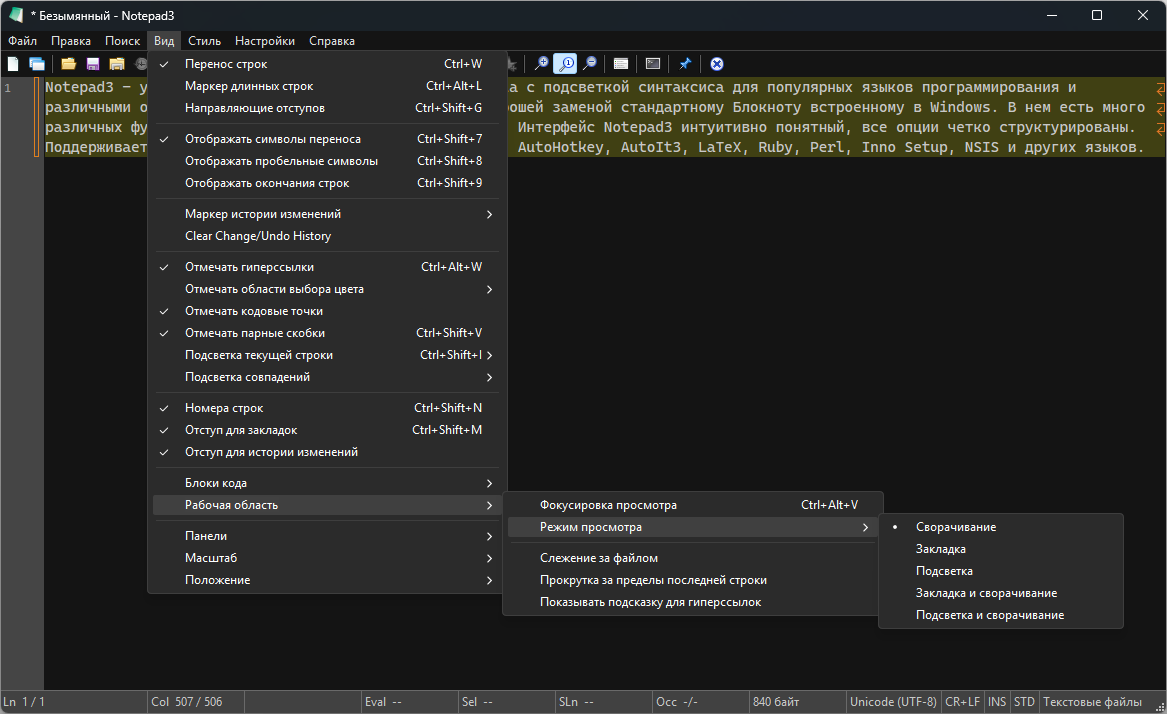
Task: Click the purple Save floppy icon
Action: tap(93, 64)
